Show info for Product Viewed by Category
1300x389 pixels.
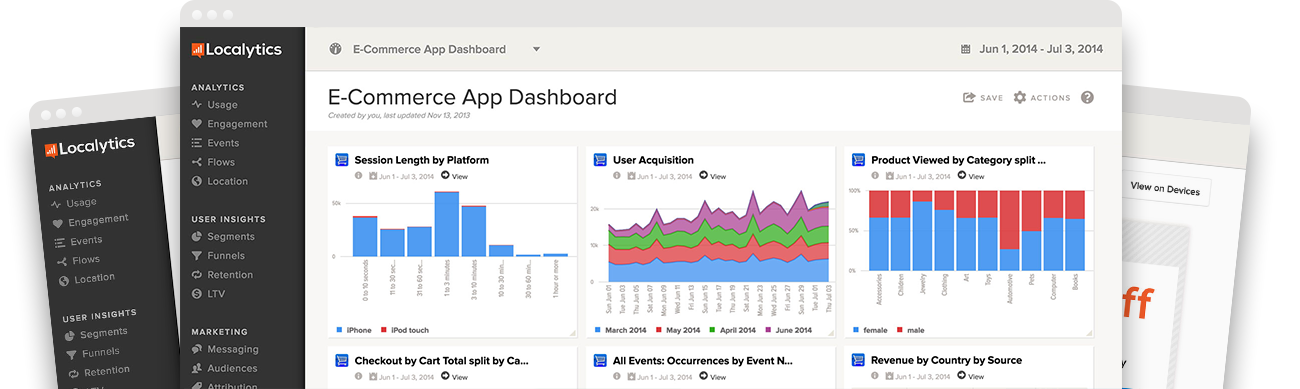click(875, 176)
